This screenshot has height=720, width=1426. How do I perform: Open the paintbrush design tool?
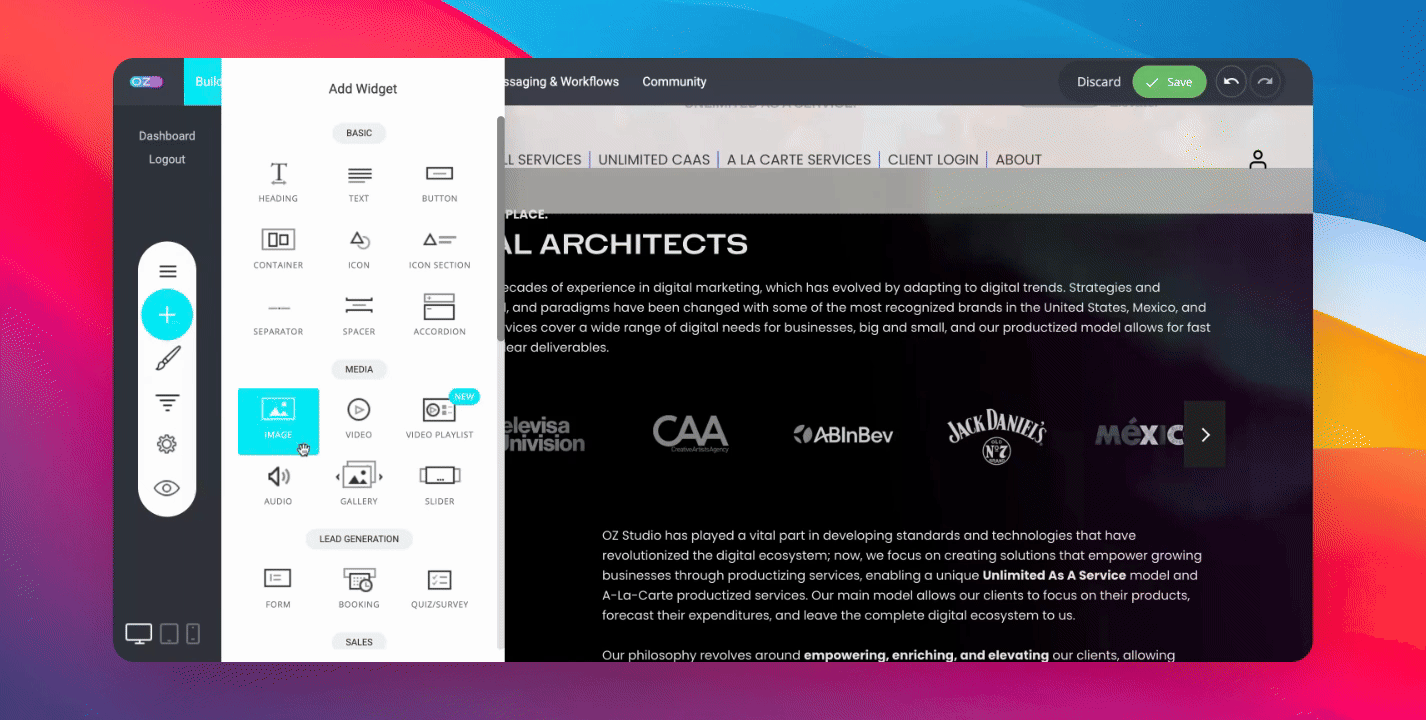click(168, 359)
